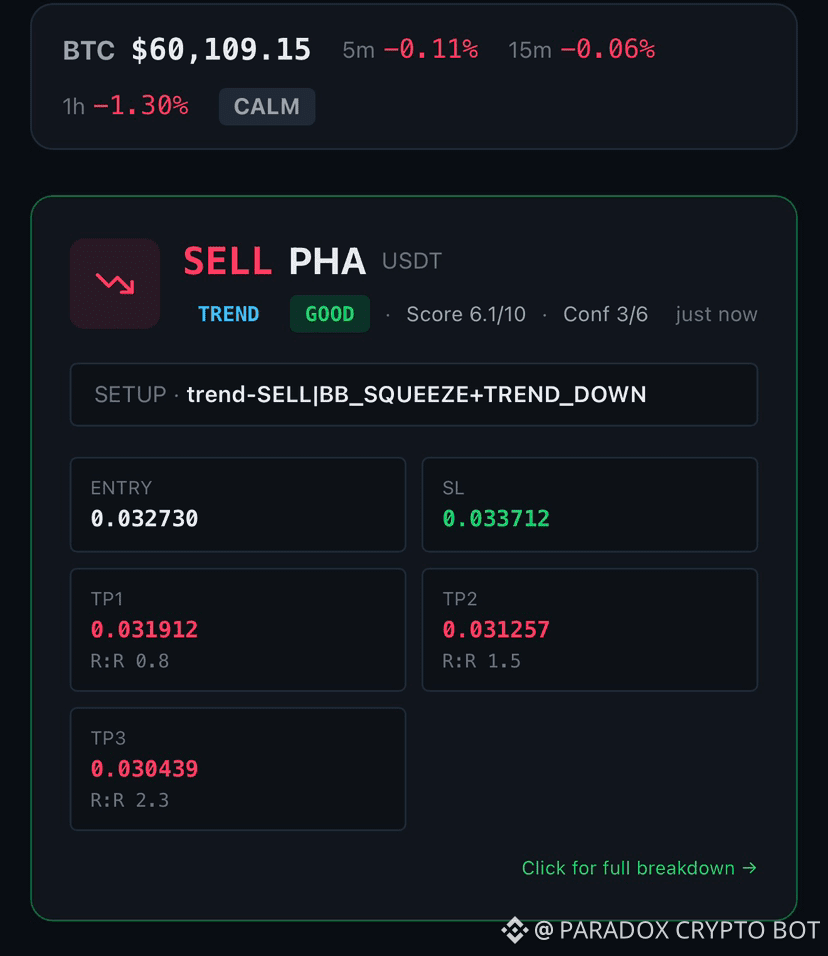Screen dimensions: 828x956
Task: Click the Binance logo in watermark
Action: 515,930
